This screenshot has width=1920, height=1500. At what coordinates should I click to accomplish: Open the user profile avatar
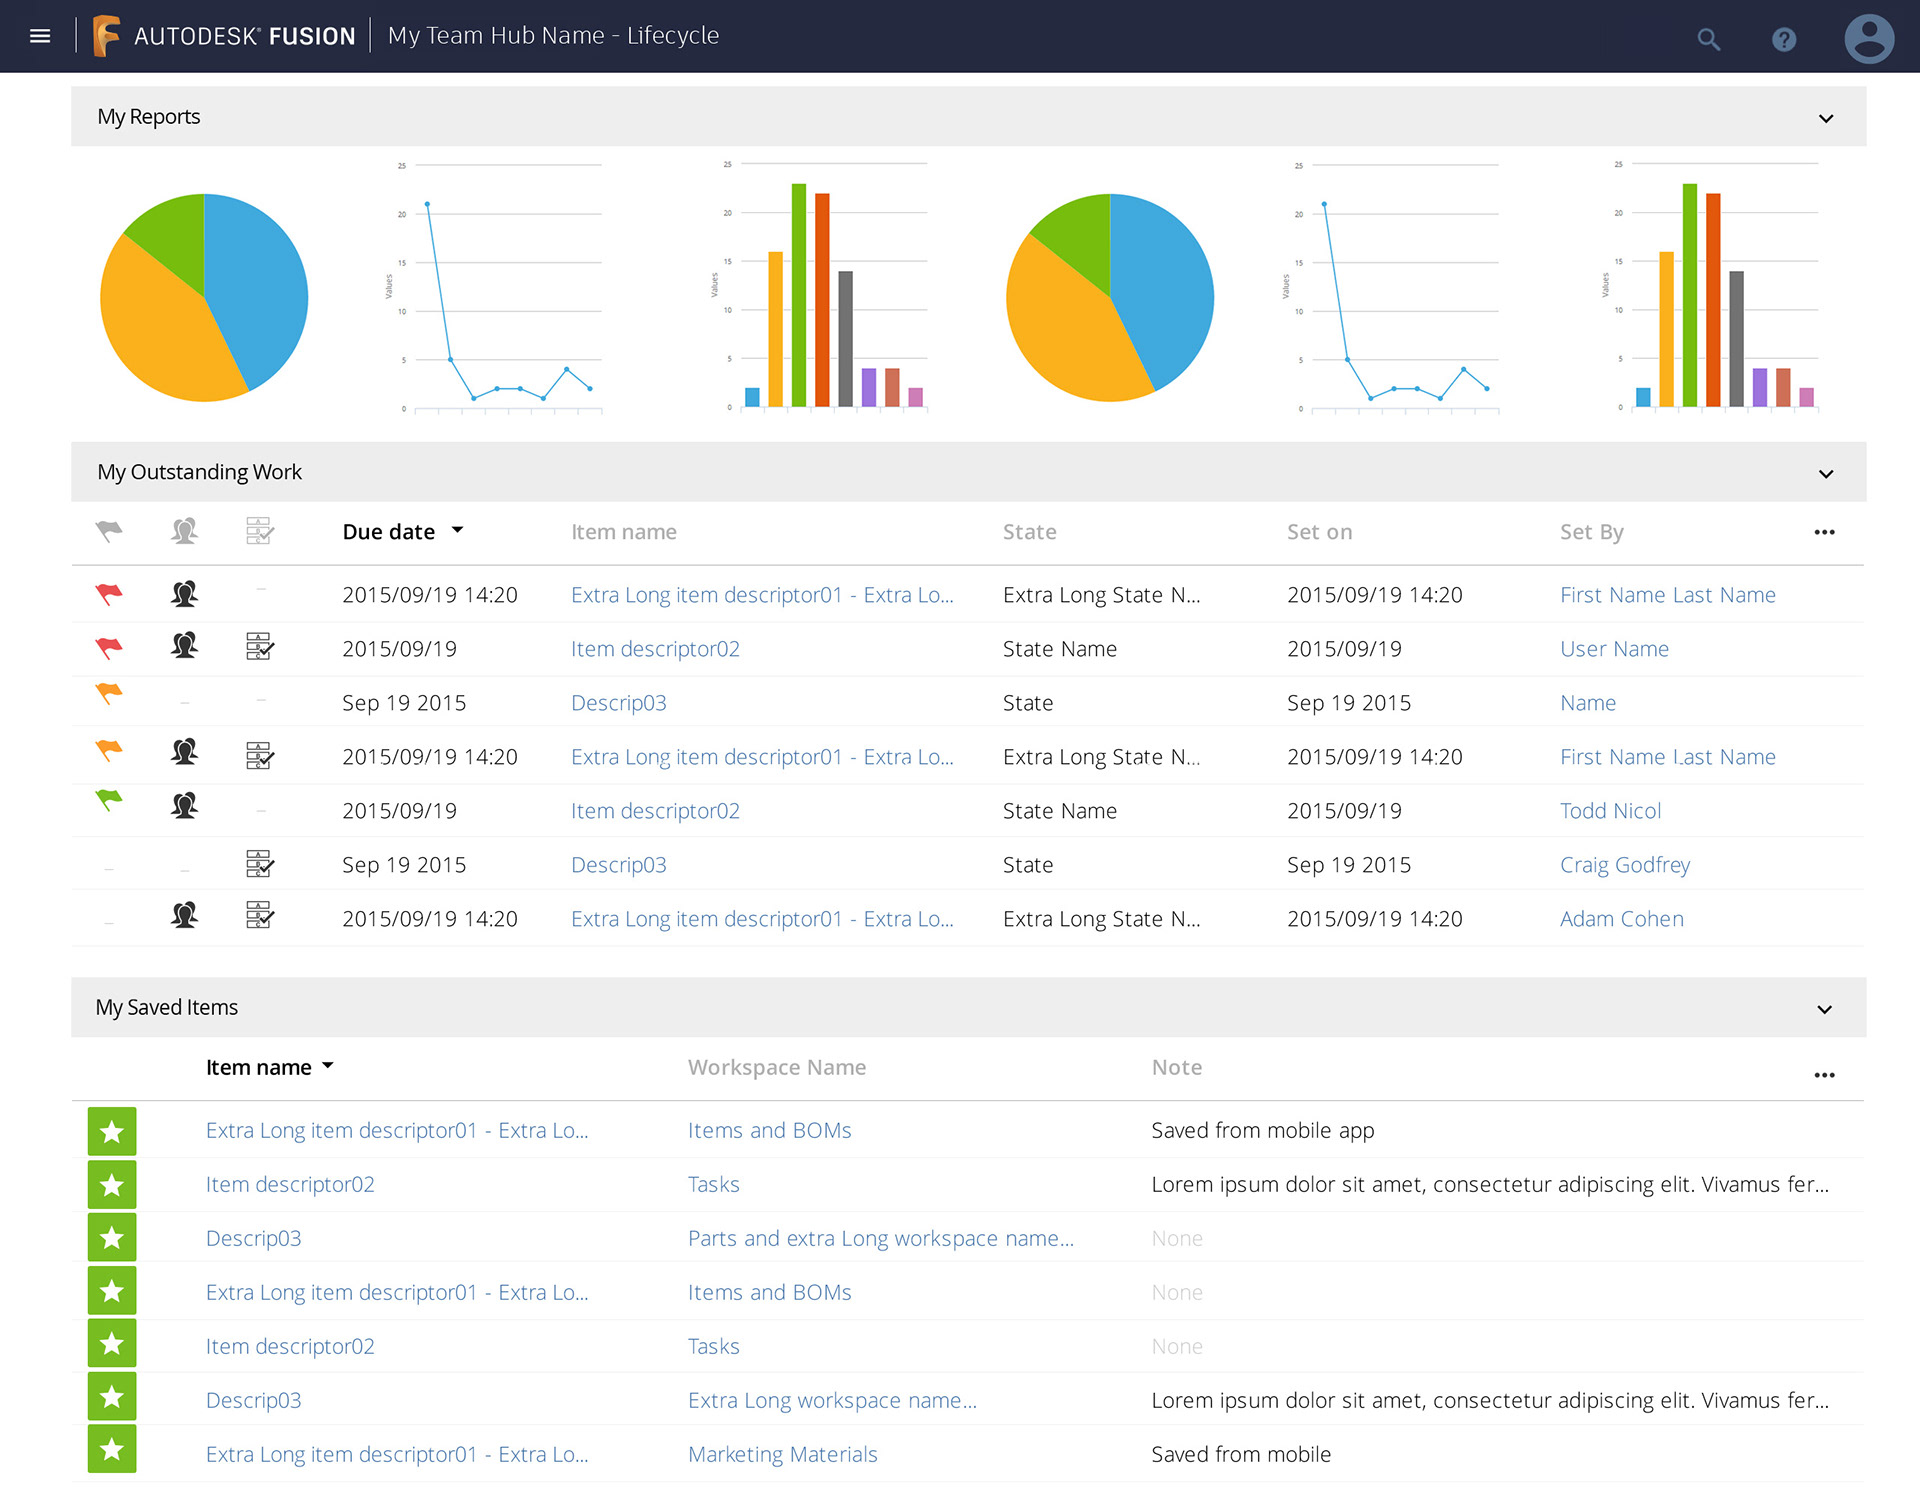pos(1868,39)
